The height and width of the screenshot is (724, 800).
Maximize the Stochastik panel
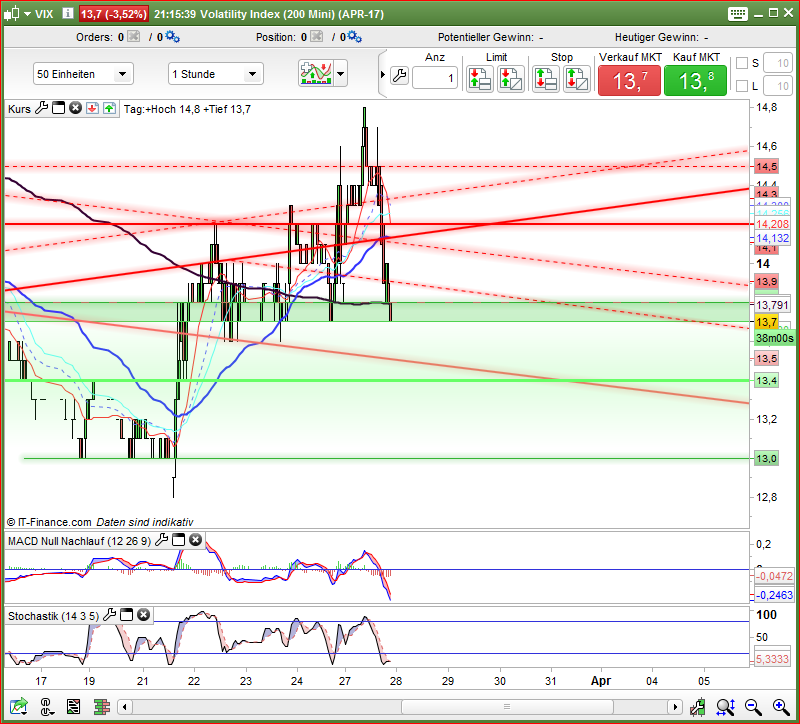126,615
